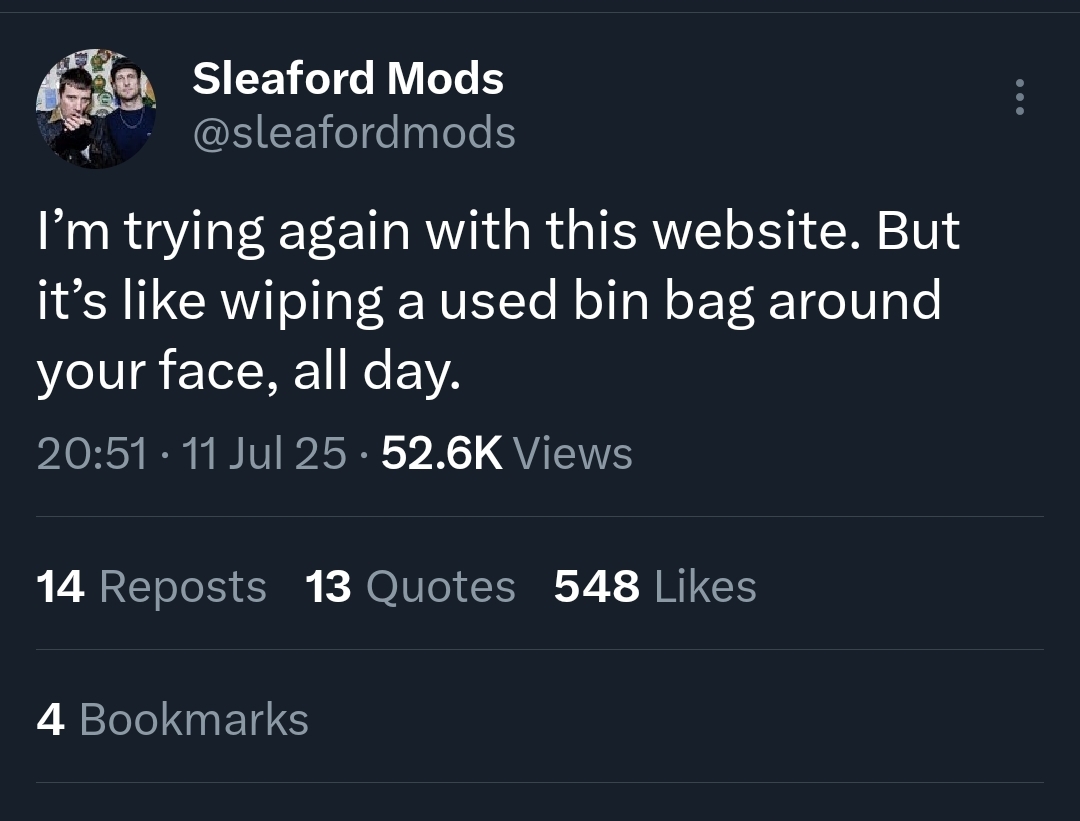Click the @sleafordmods handle
The height and width of the screenshot is (821, 1080).
tap(353, 132)
